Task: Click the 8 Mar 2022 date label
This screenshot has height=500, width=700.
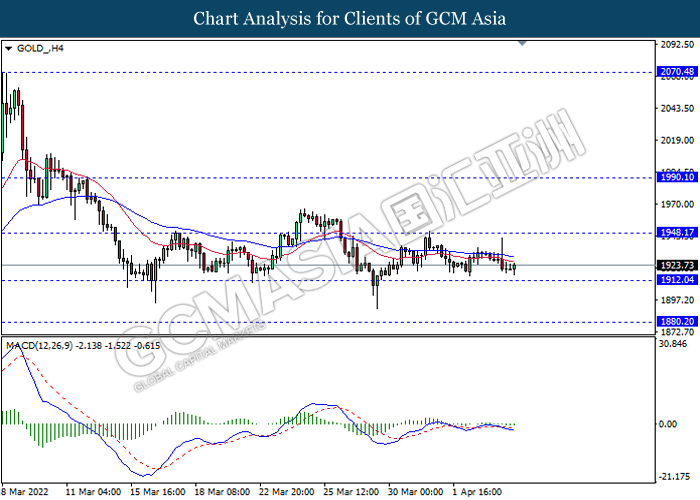Action: (25, 492)
